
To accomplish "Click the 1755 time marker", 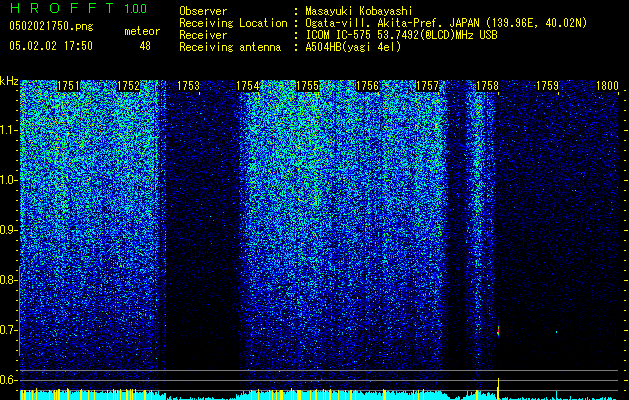I will 307,86.
